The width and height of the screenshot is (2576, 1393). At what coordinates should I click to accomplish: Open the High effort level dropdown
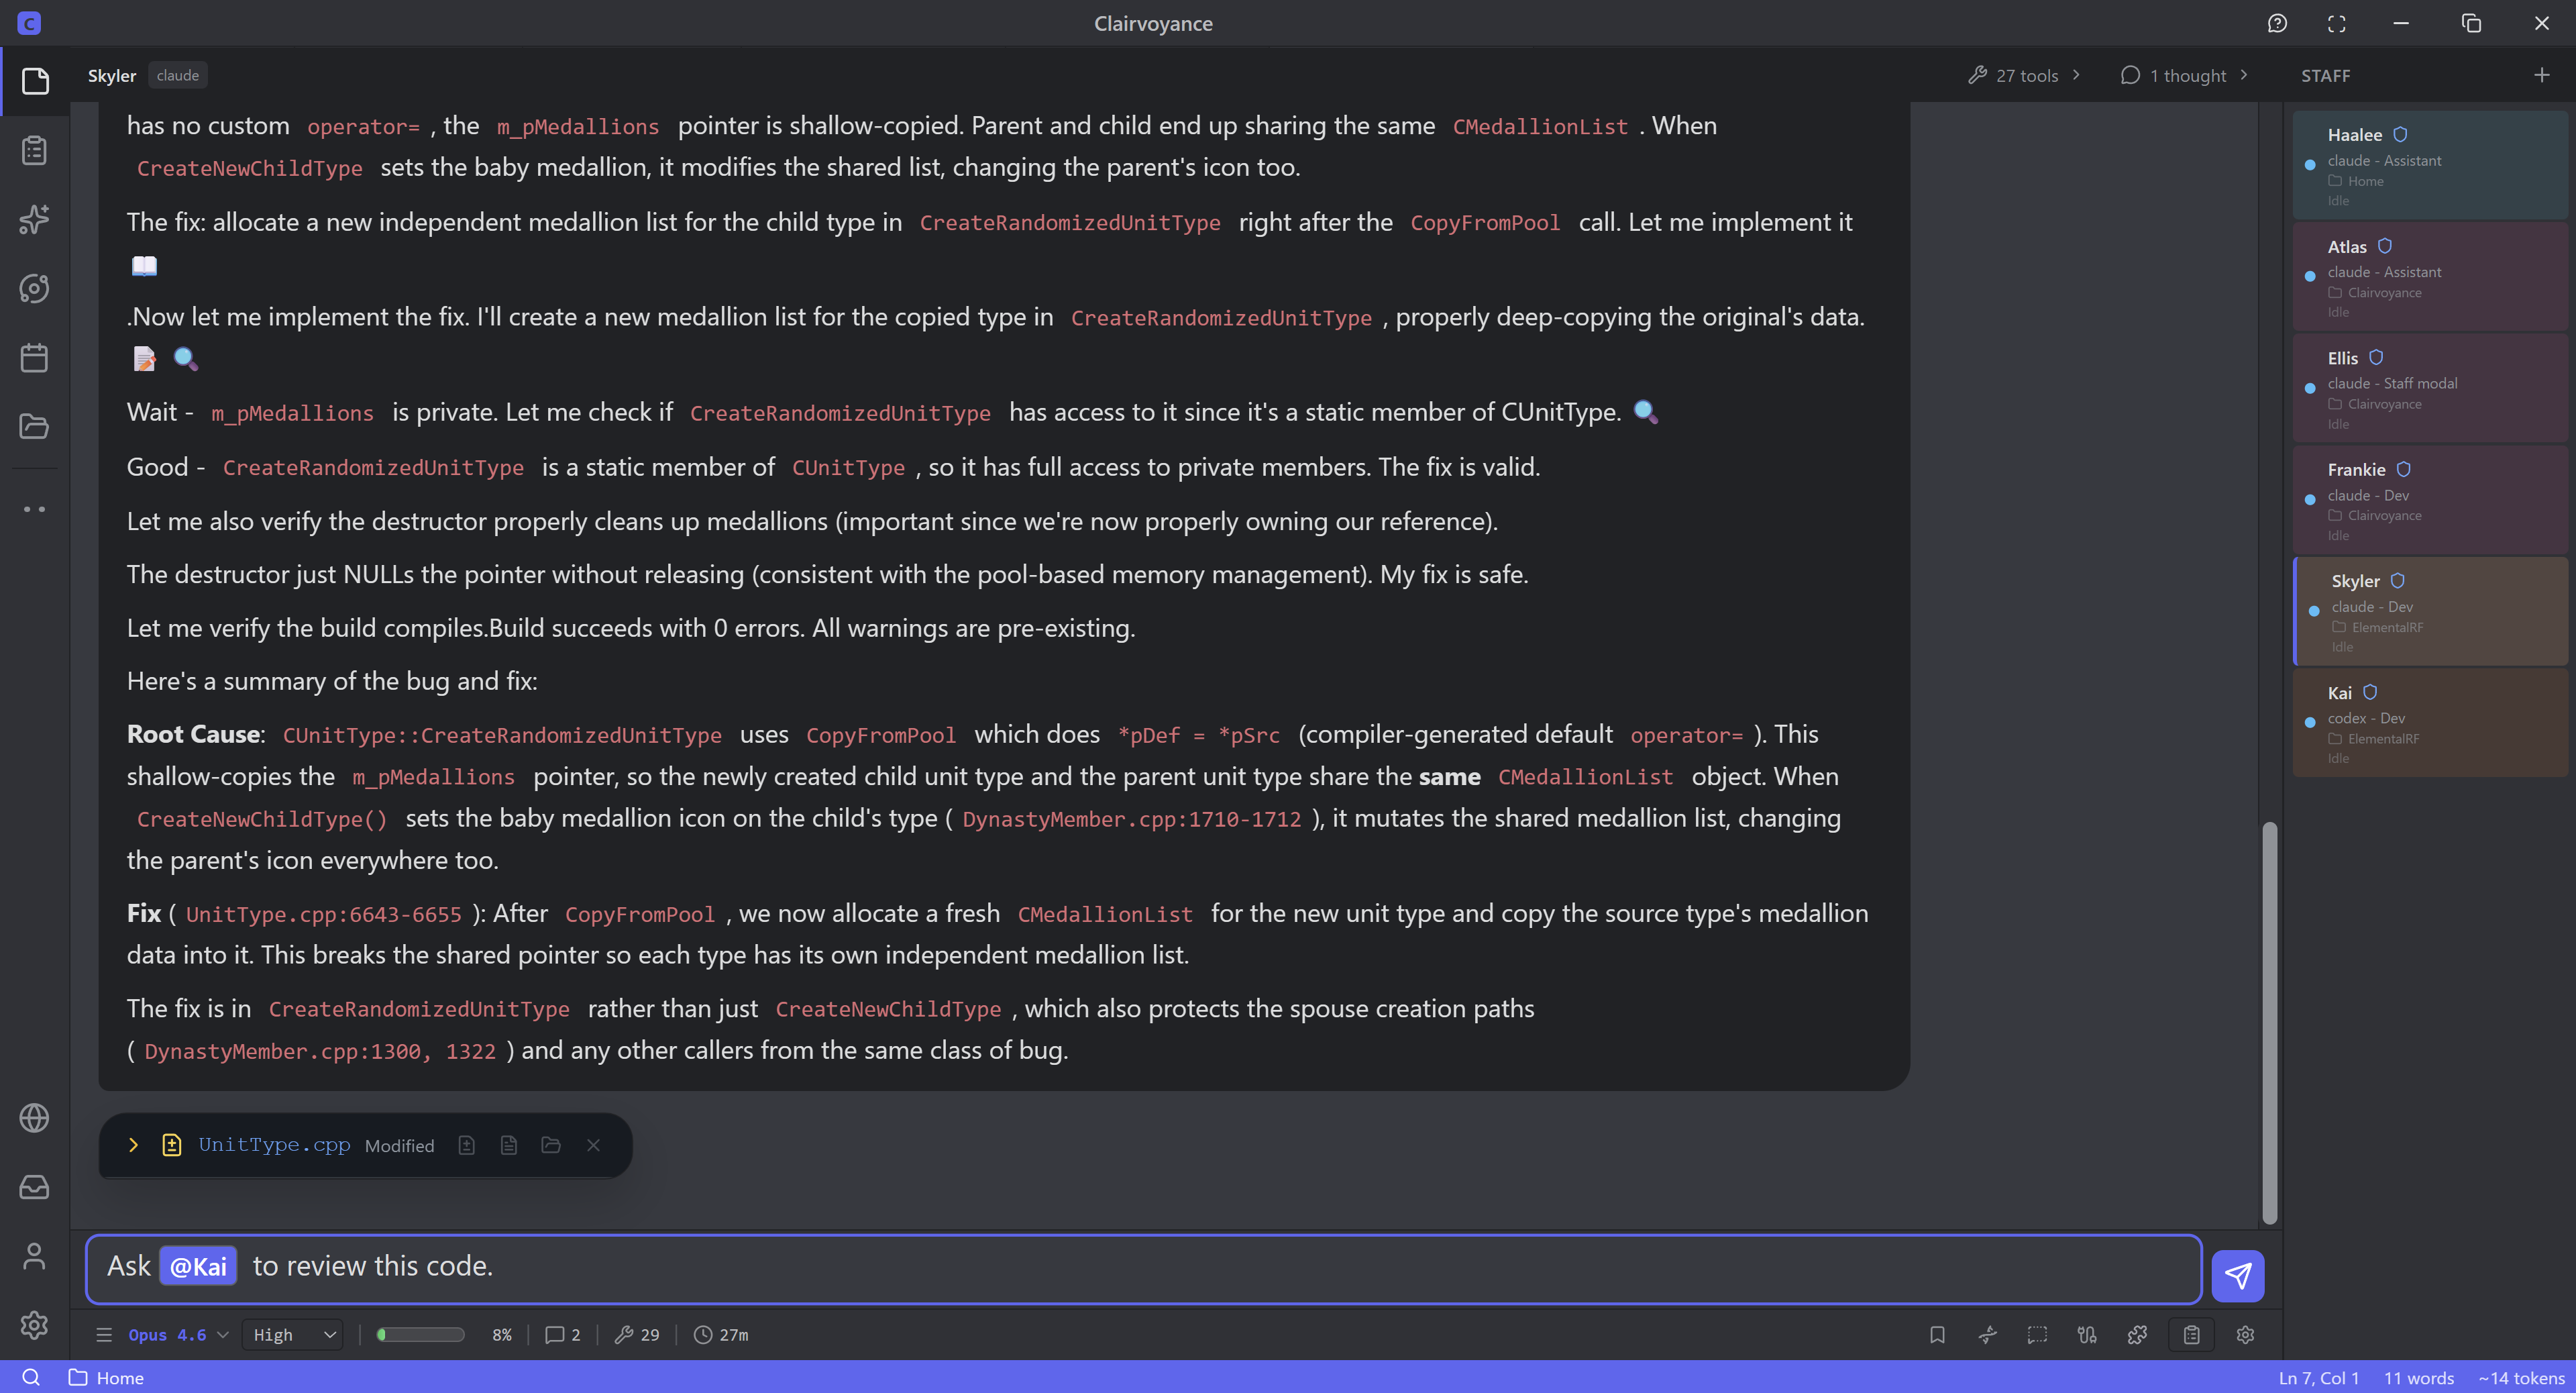(x=293, y=1335)
